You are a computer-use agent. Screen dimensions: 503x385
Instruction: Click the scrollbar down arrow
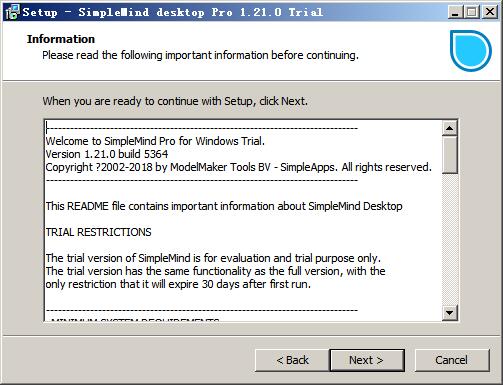(x=450, y=313)
